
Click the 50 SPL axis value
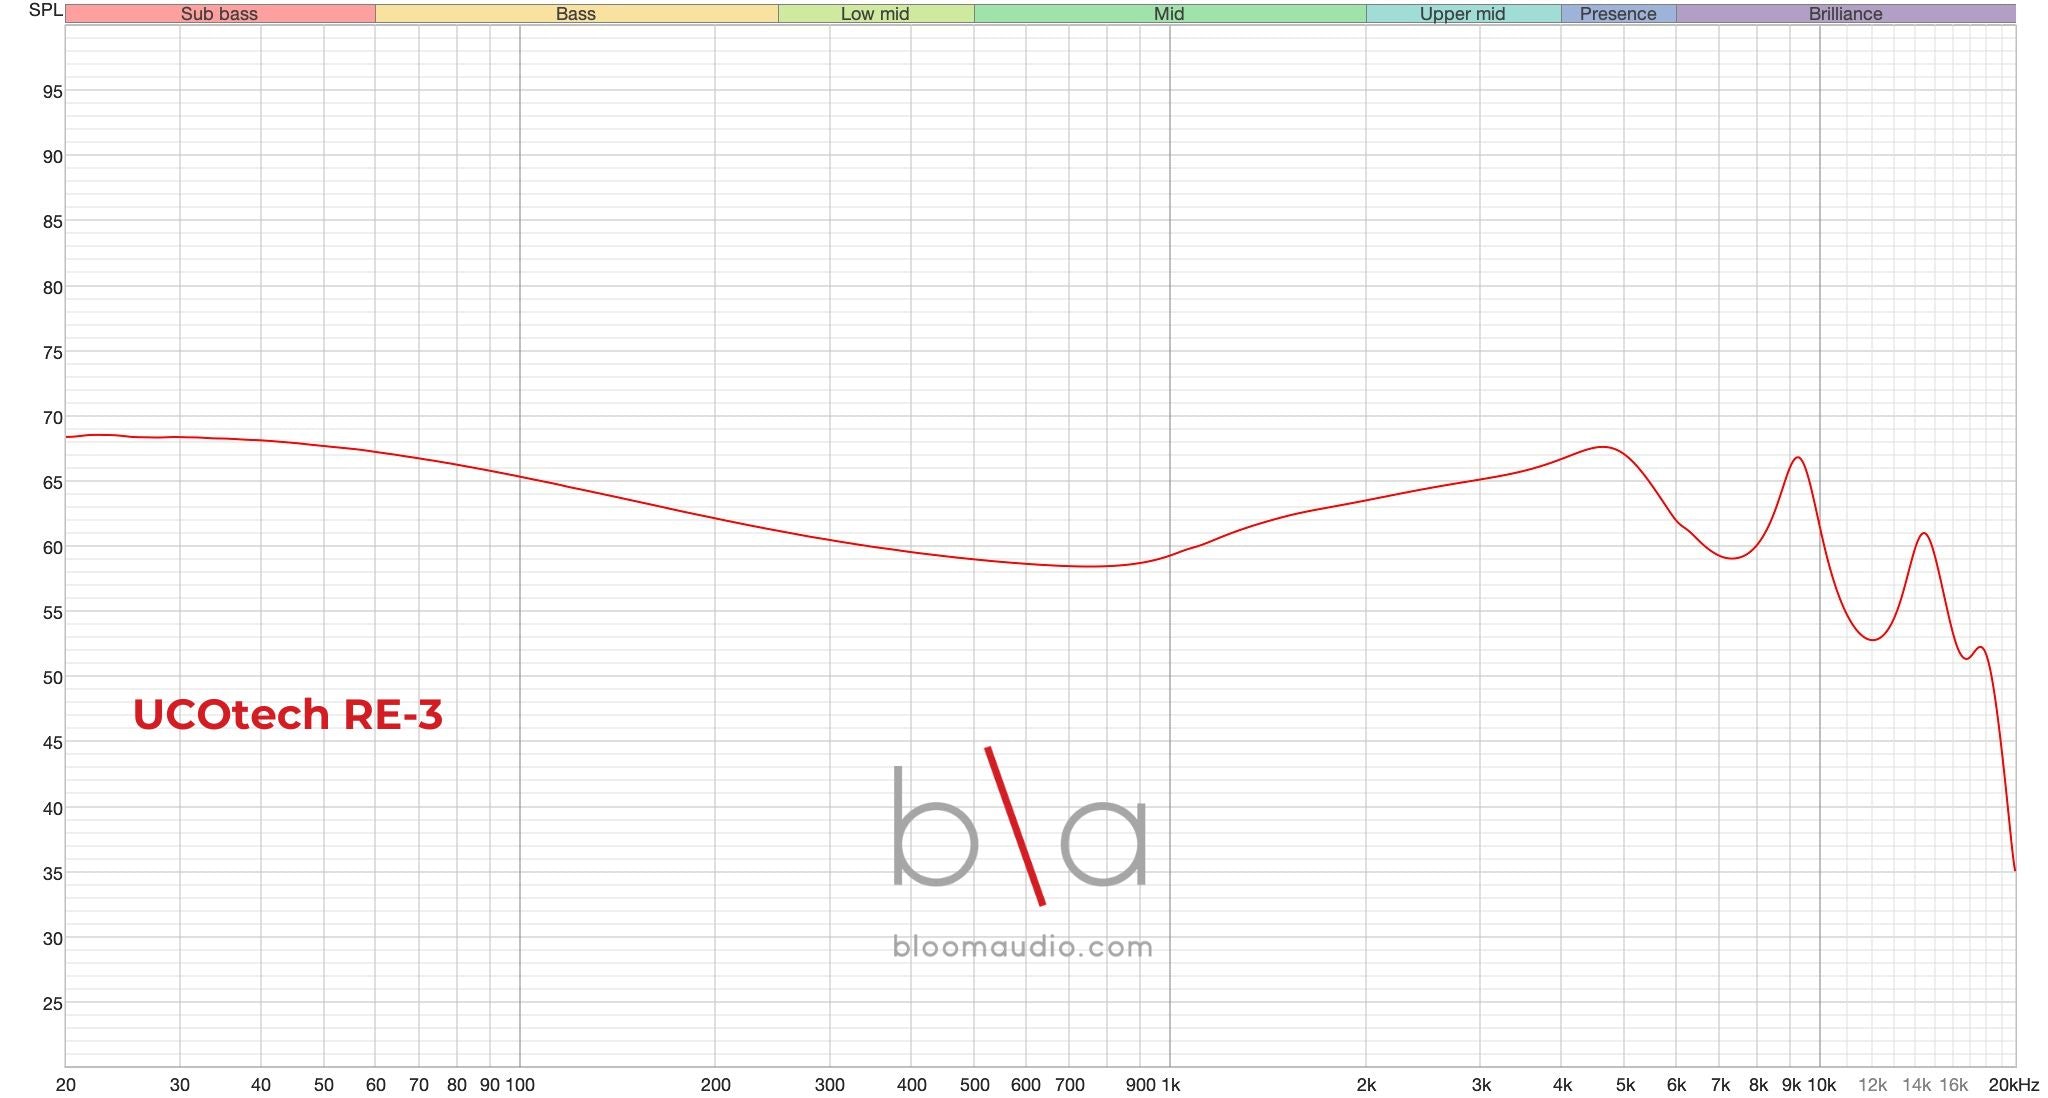pyautogui.click(x=52, y=678)
